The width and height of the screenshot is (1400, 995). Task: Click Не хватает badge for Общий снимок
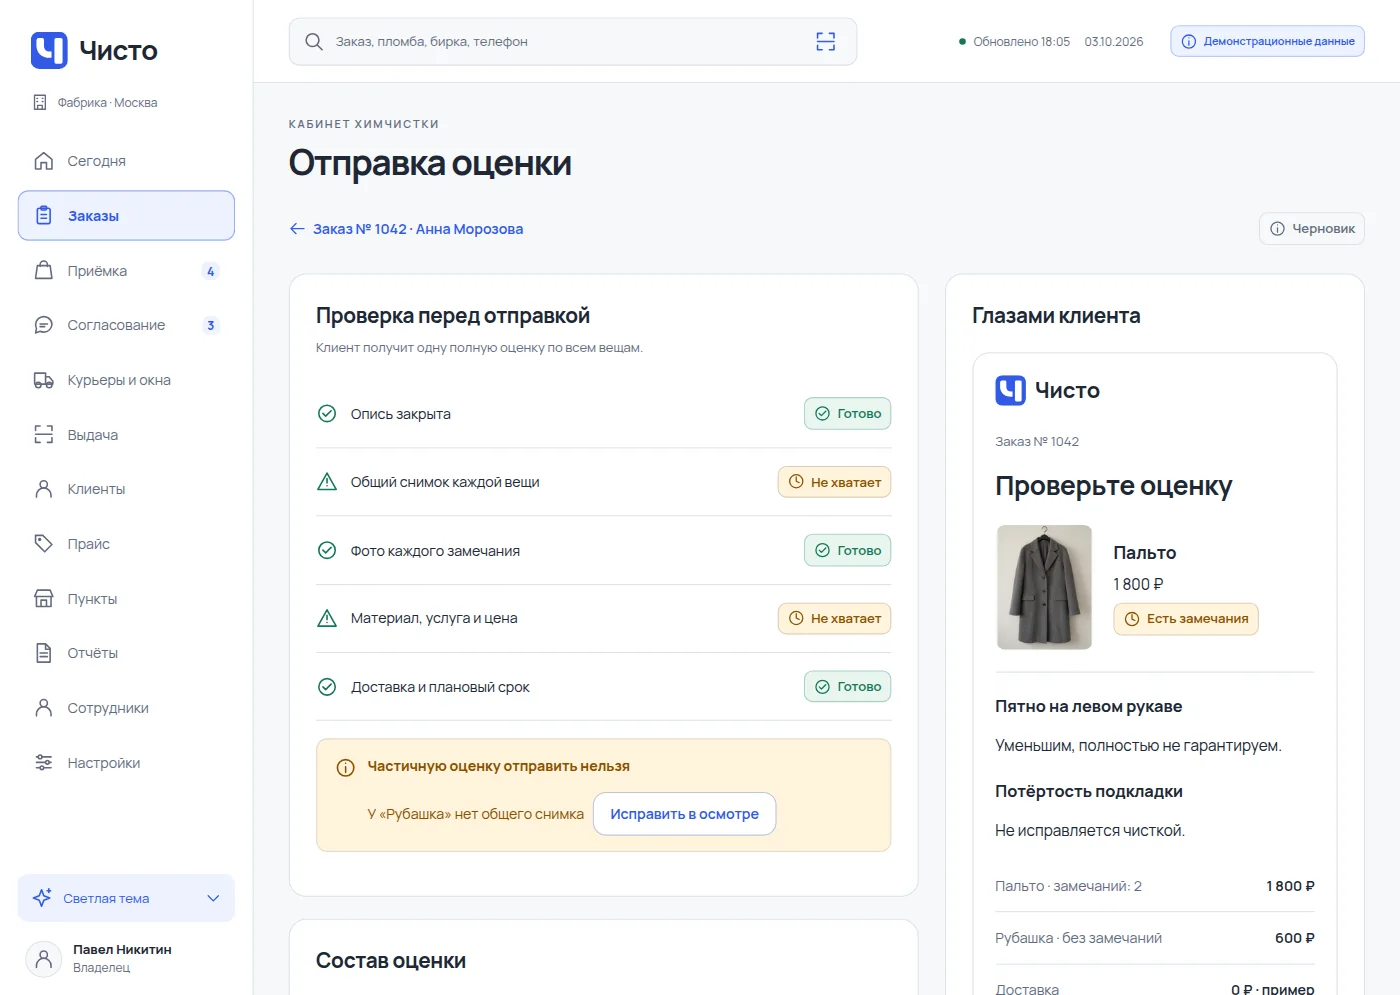pyautogui.click(x=834, y=482)
